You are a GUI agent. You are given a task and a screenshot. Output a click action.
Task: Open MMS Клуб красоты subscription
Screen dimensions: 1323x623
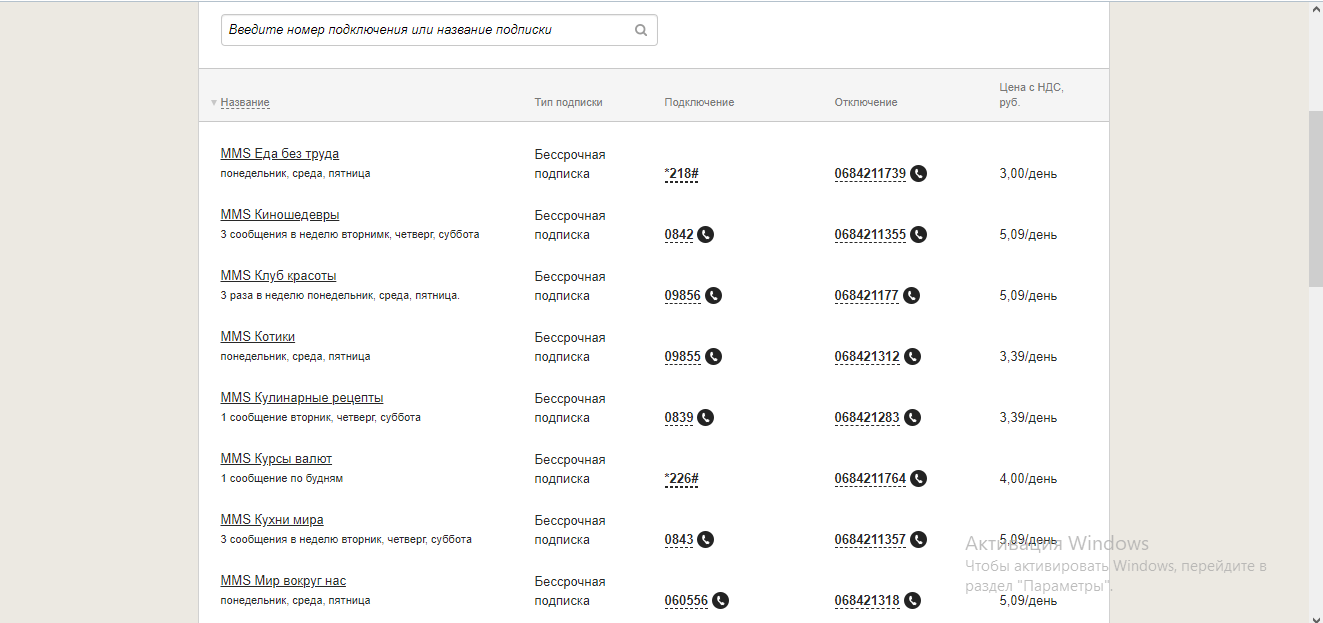(278, 276)
